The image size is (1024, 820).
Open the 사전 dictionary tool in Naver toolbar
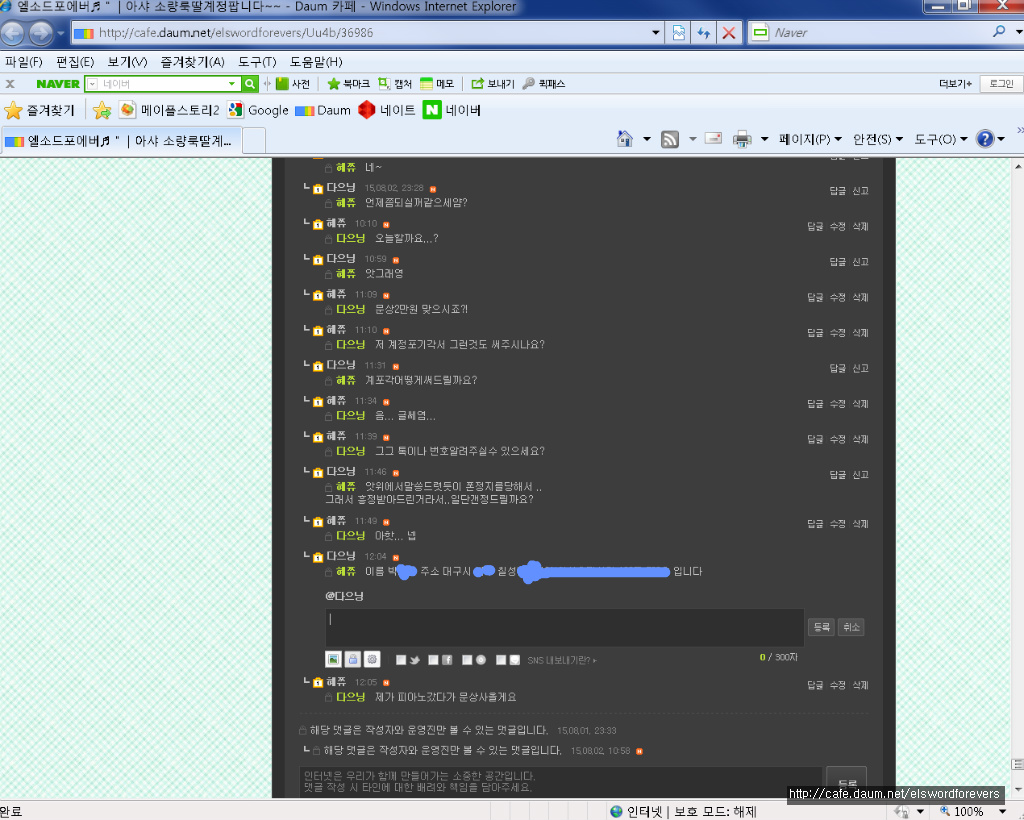click(x=293, y=84)
